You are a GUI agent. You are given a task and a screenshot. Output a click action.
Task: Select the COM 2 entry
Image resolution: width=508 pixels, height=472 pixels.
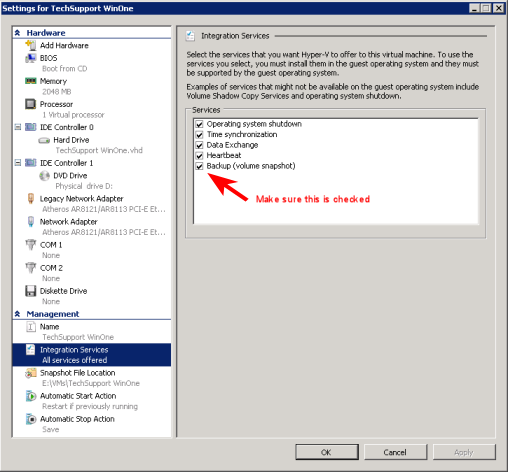tap(51, 268)
